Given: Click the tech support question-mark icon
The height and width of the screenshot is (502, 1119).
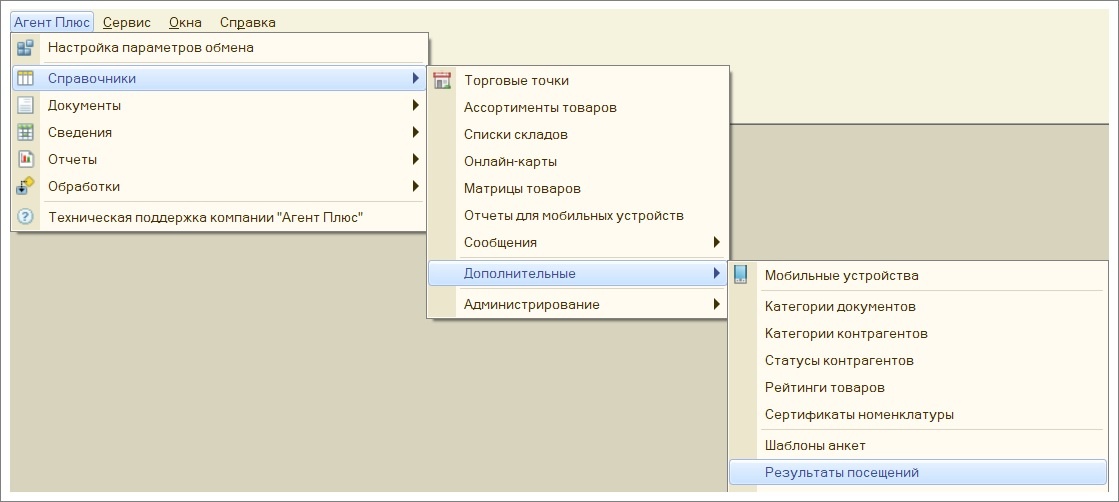Looking at the screenshot, I should click(x=25, y=216).
